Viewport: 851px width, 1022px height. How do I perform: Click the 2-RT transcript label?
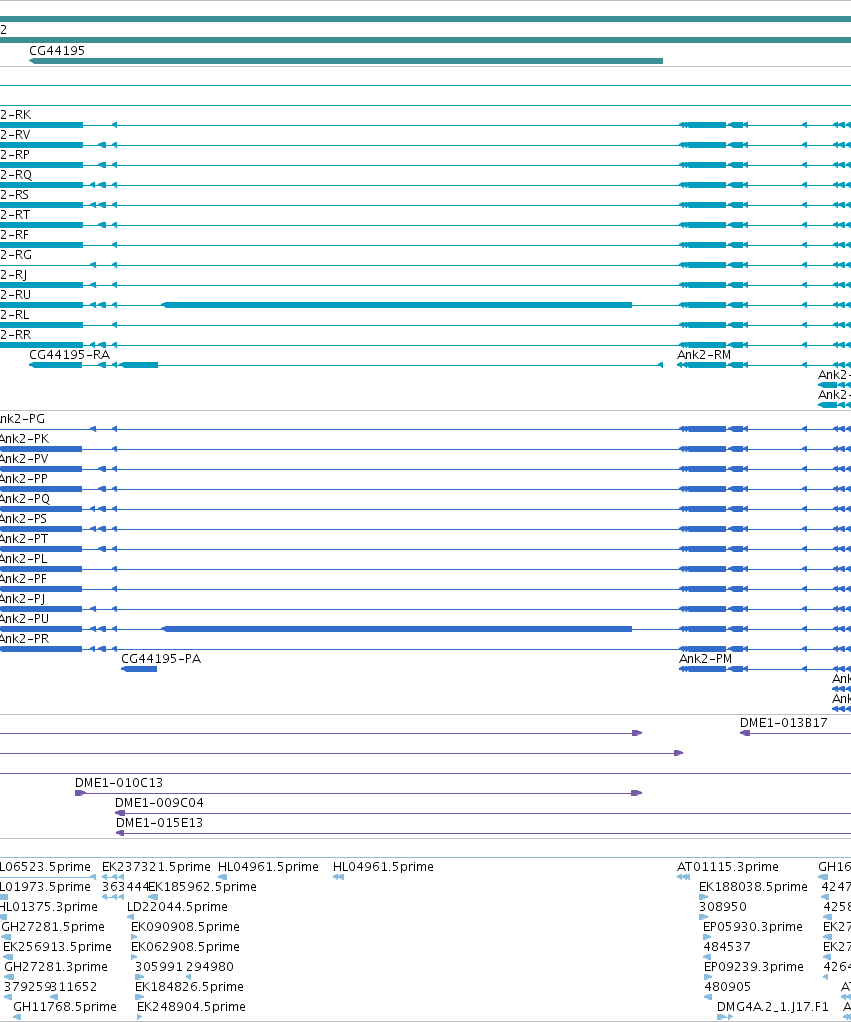[x=15, y=215]
